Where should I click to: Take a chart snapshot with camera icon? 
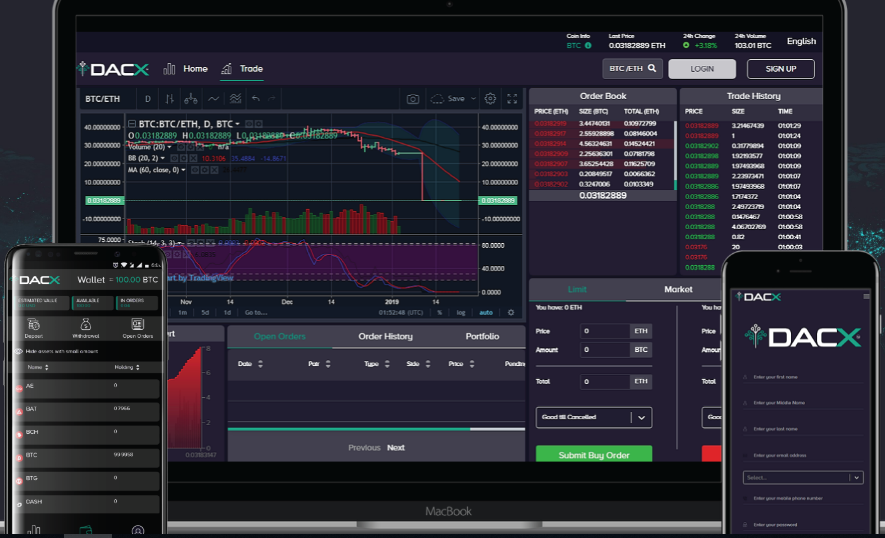pos(413,99)
